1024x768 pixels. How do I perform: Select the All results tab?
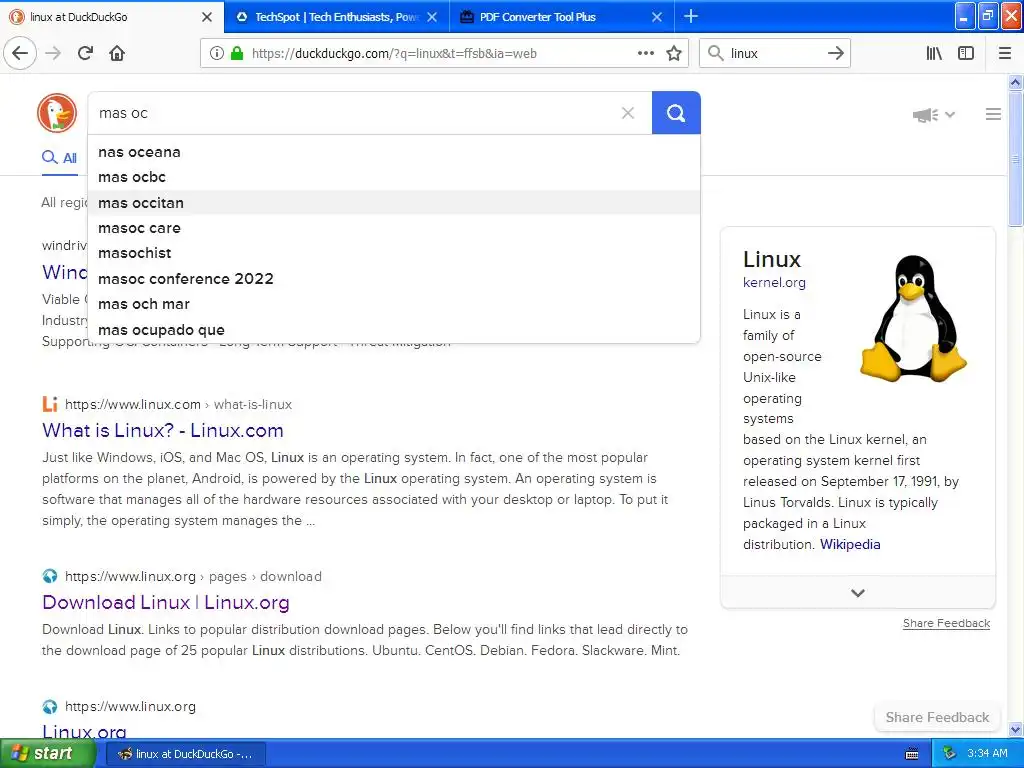[59, 157]
